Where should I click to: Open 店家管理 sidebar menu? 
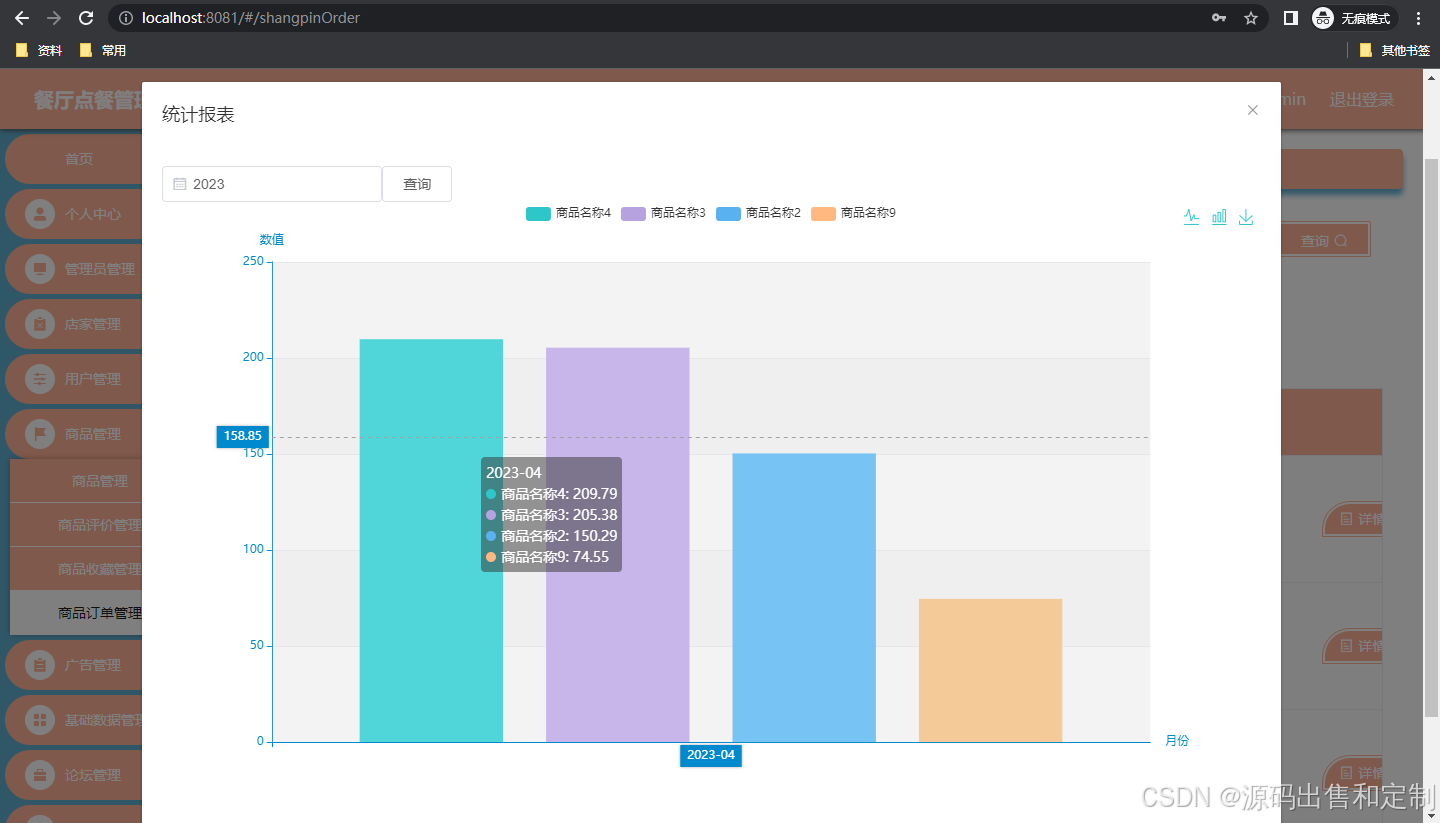click(73, 324)
